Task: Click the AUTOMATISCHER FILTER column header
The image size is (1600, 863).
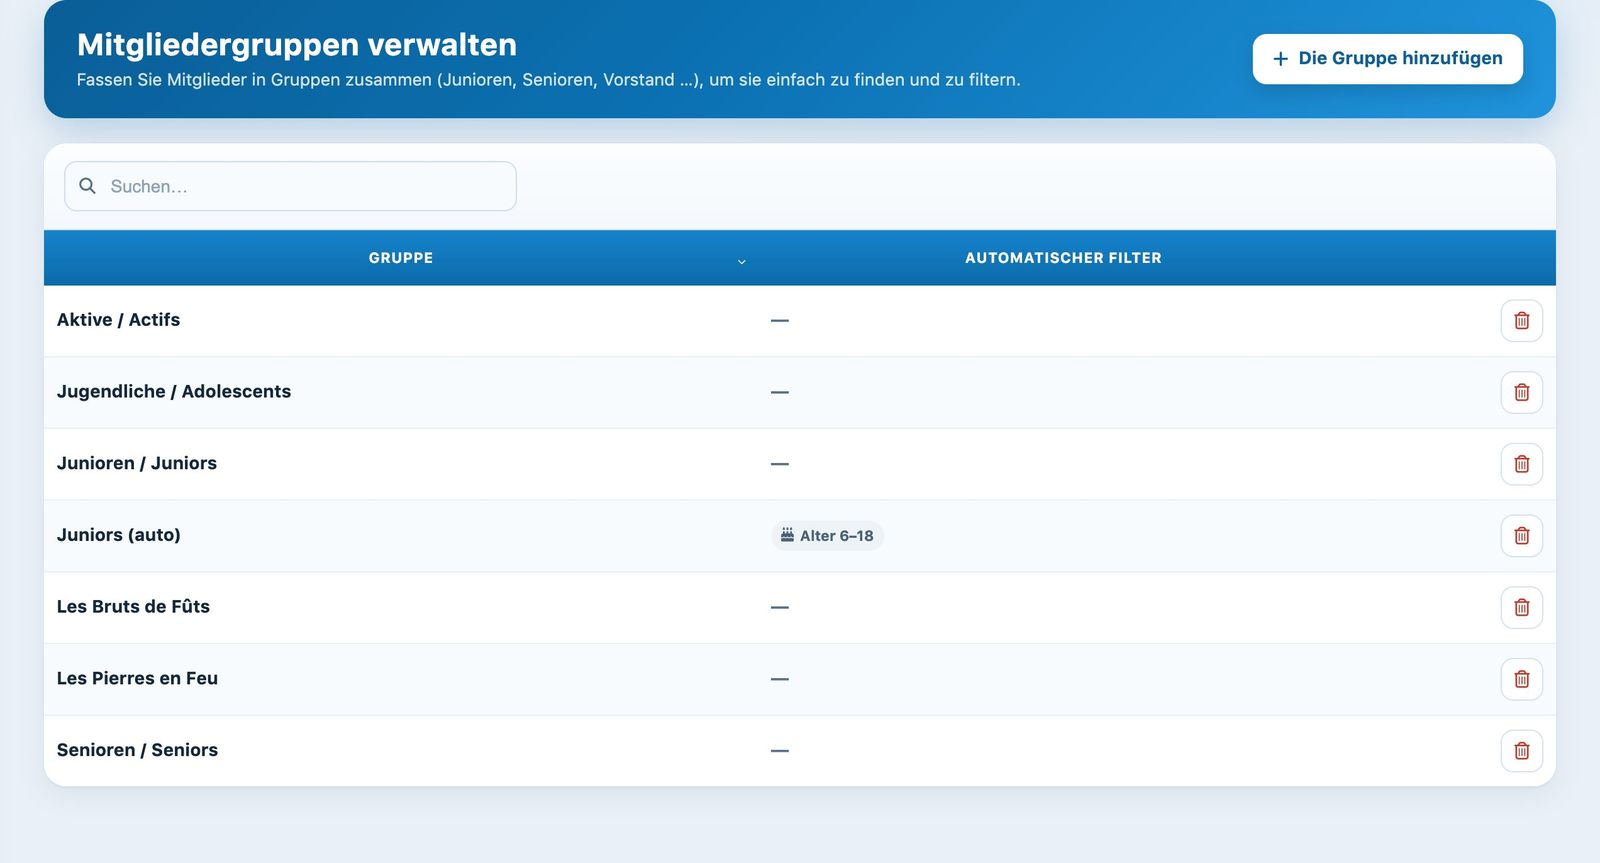Action: pyautogui.click(x=1063, y=258)
